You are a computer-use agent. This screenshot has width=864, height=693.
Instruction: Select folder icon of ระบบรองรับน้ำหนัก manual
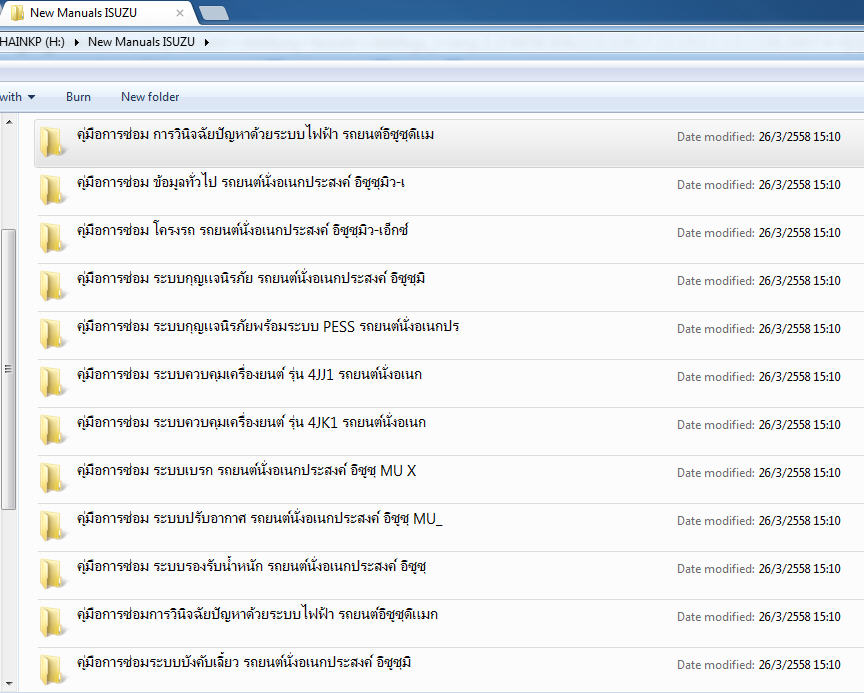click(52, 573)
